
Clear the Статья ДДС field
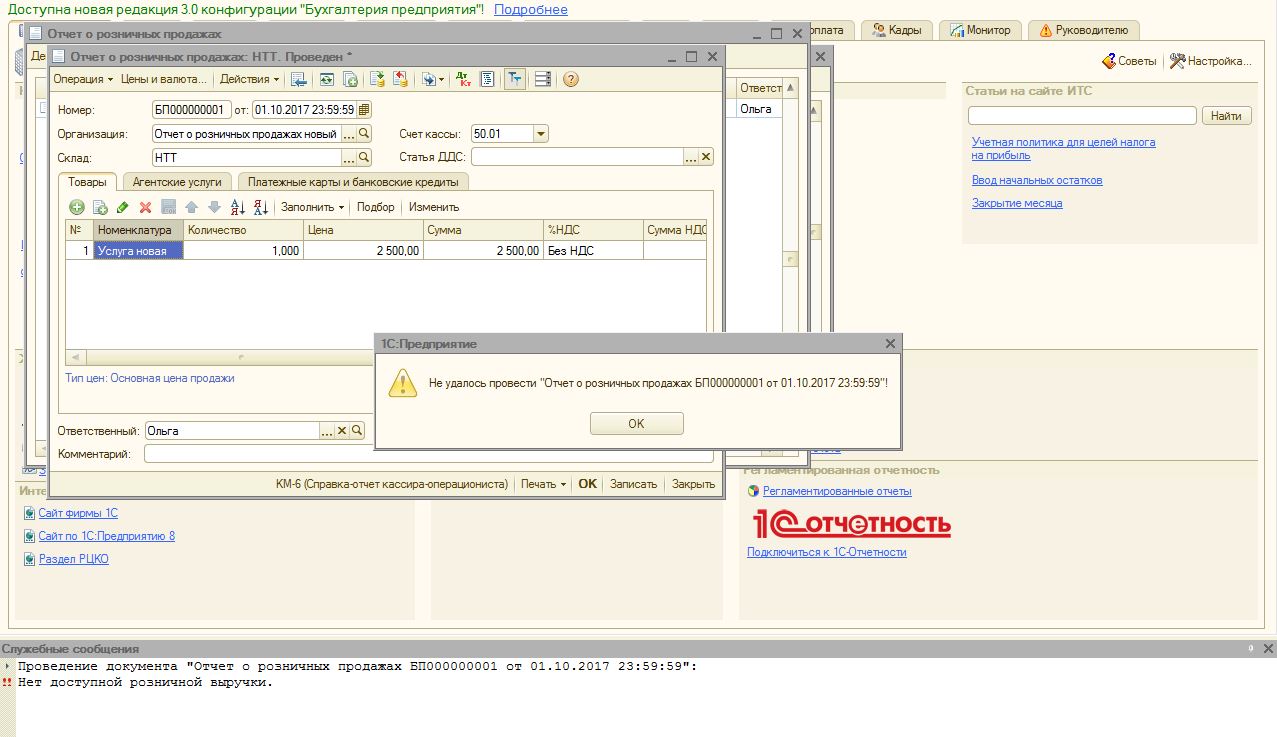(706, 157)
